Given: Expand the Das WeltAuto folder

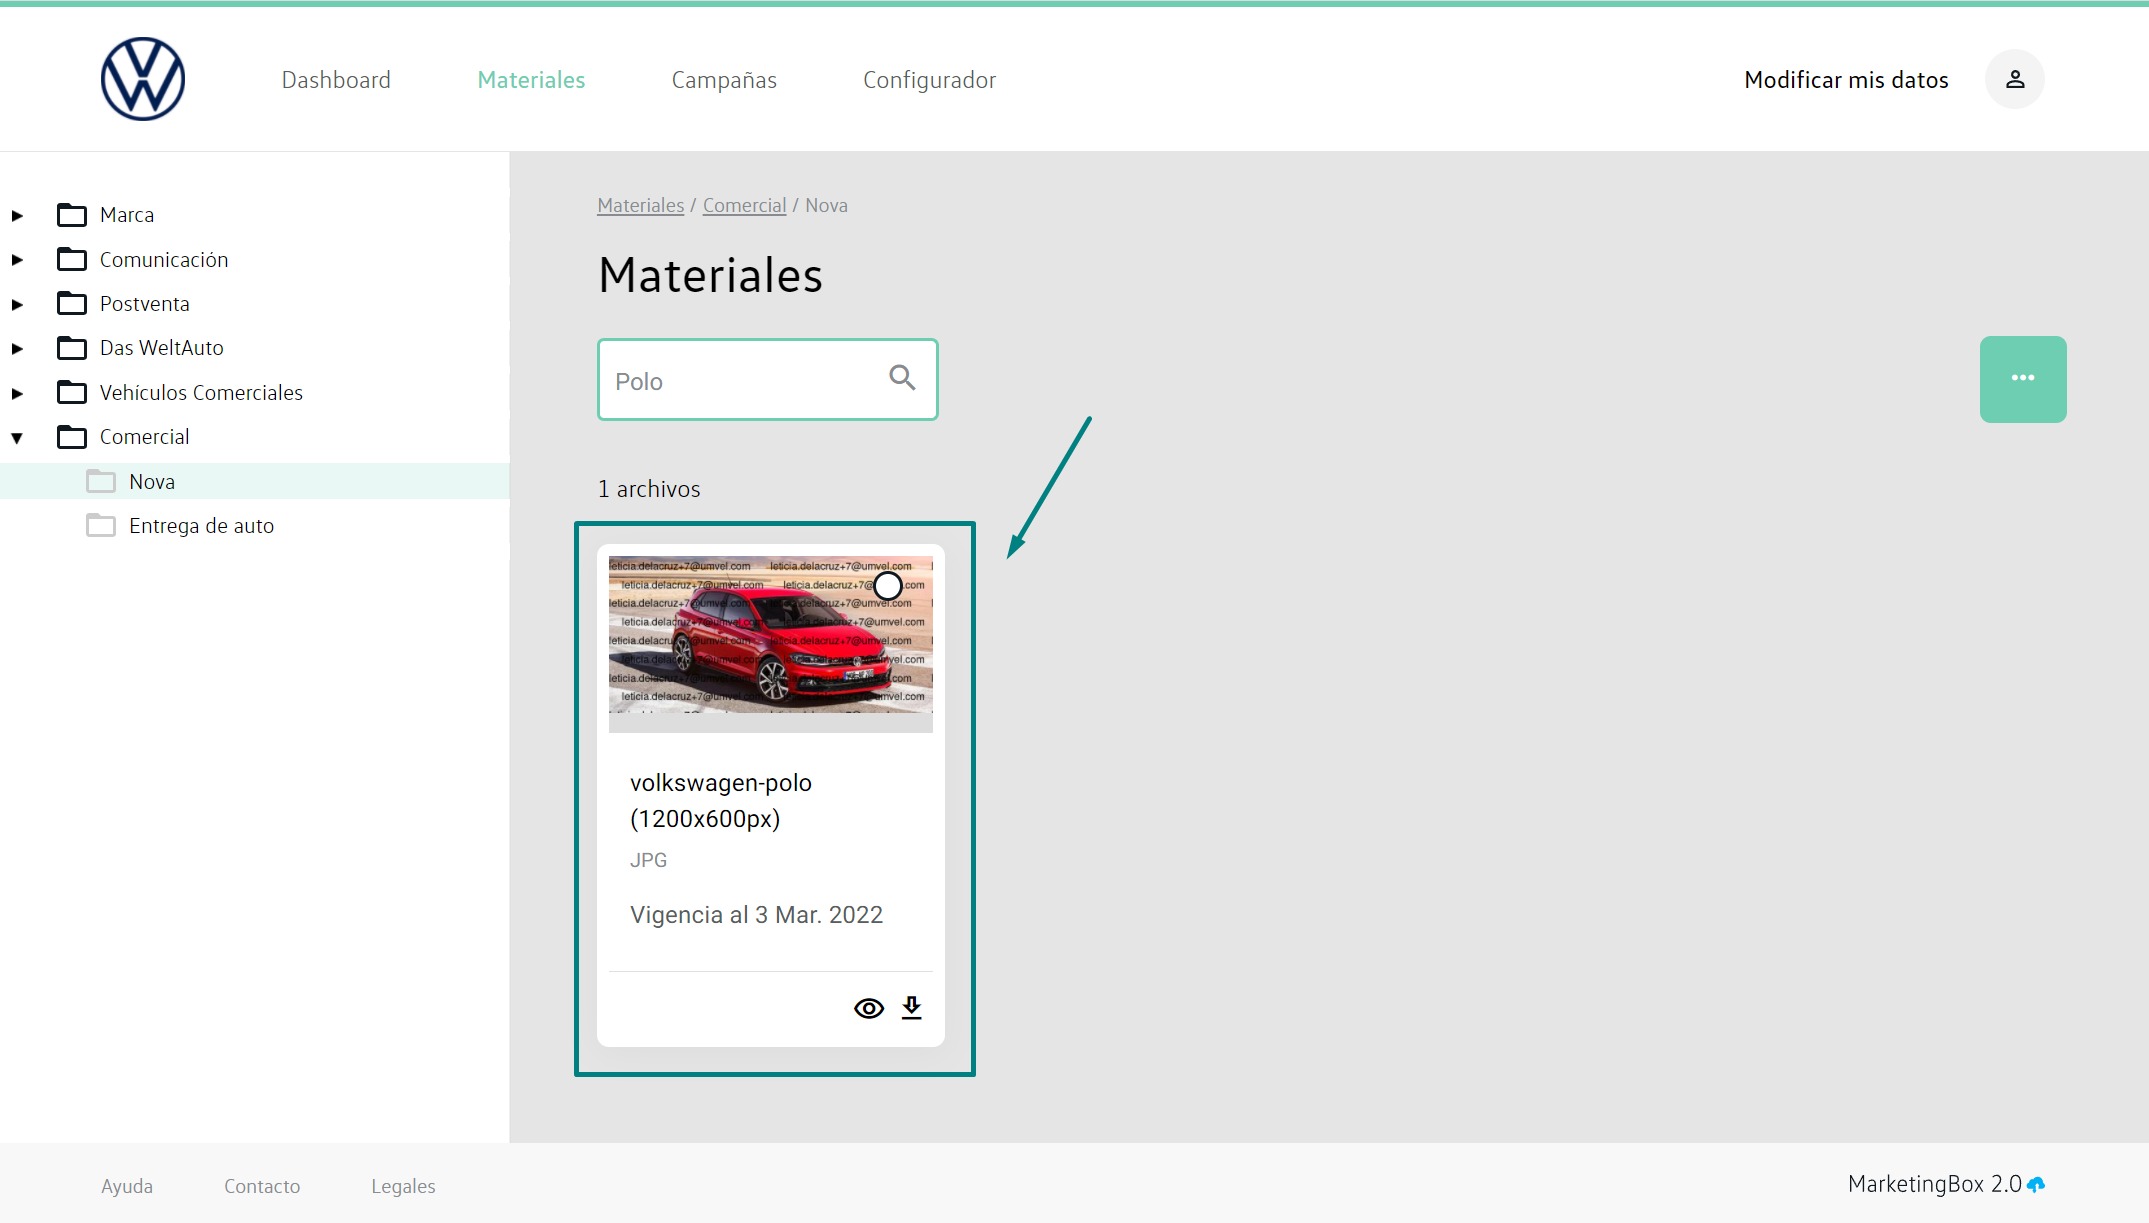Looking at the screenshot, I should tap(17, 349).
